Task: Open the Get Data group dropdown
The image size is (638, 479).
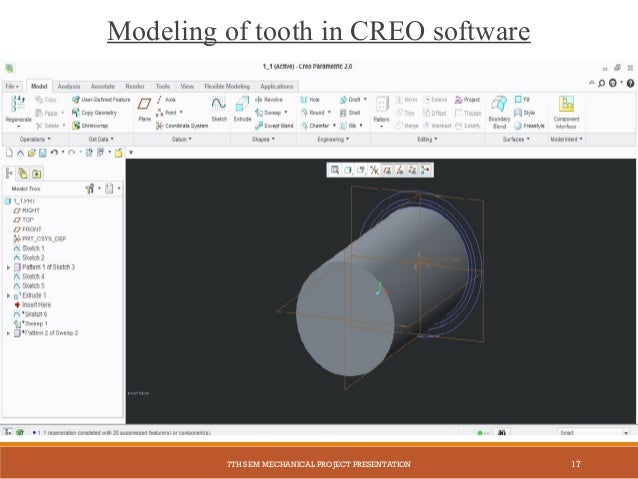Action: pyautogui.click(x=101, y=139)
